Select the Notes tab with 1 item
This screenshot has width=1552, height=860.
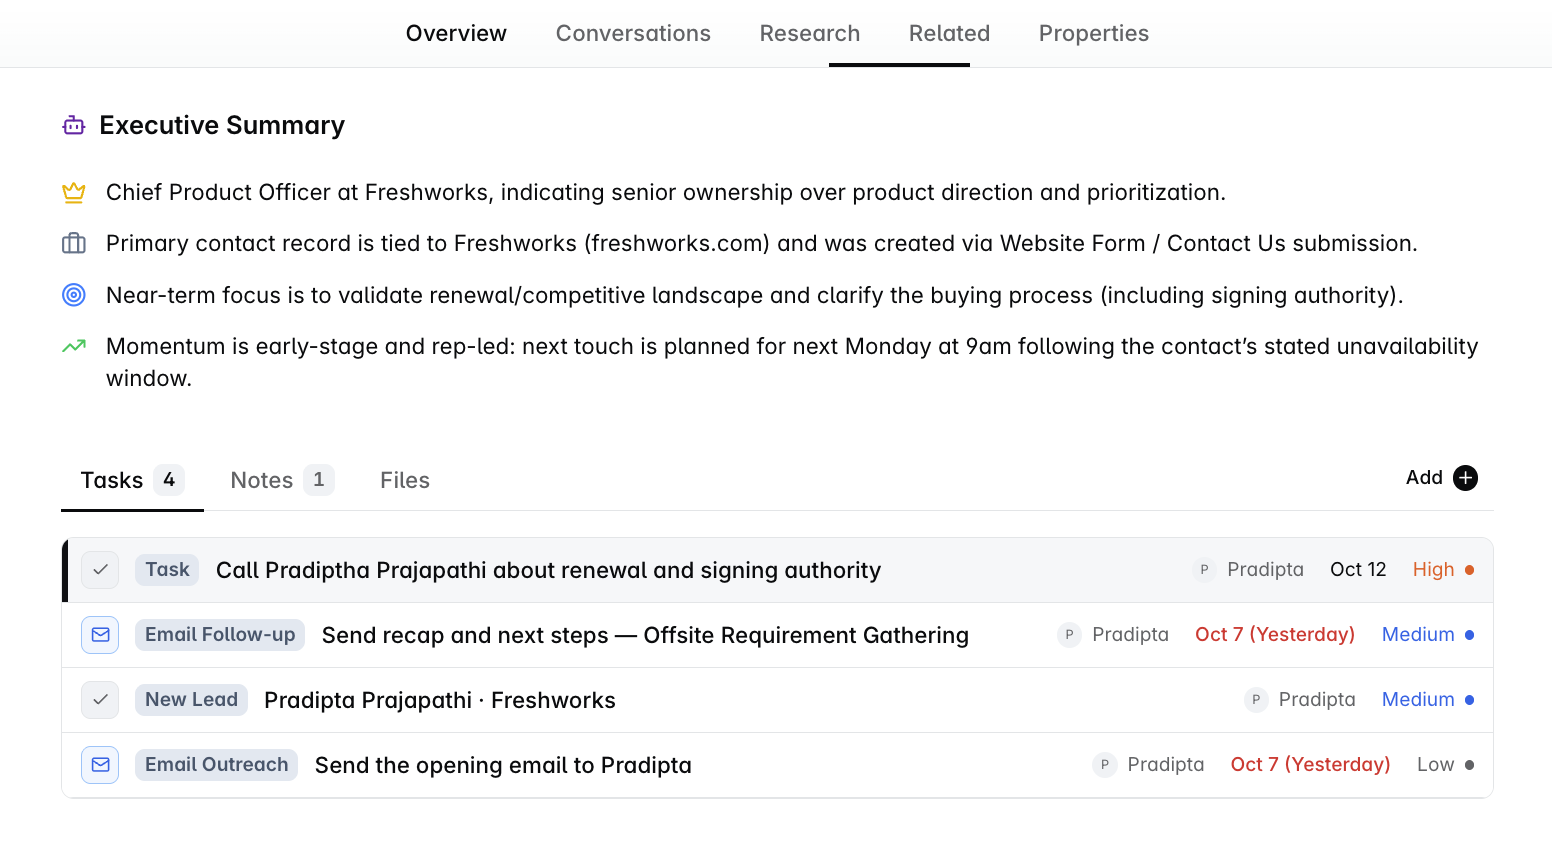(x=281, y=480)
